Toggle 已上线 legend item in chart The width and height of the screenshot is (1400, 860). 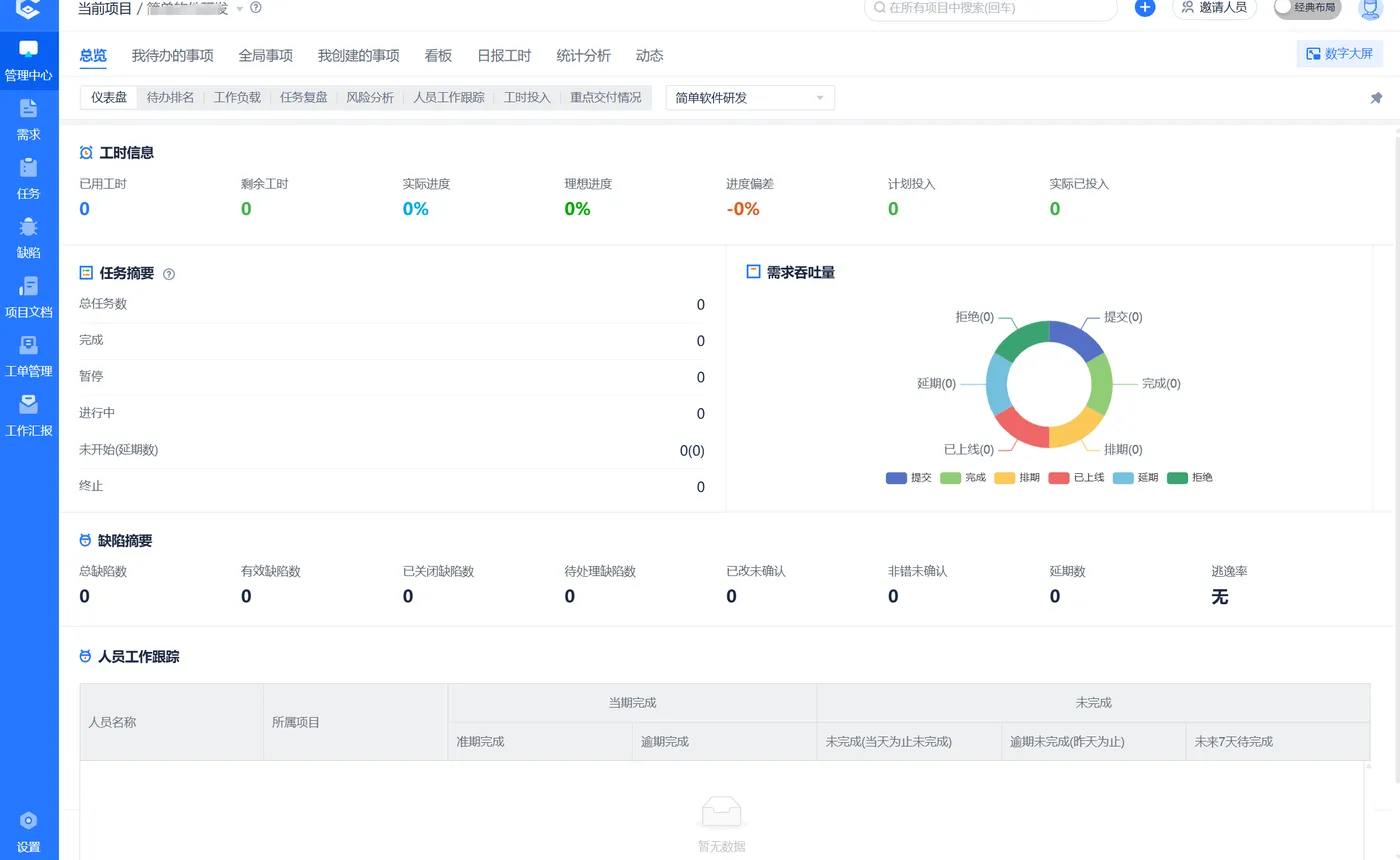pos(1076,478)
